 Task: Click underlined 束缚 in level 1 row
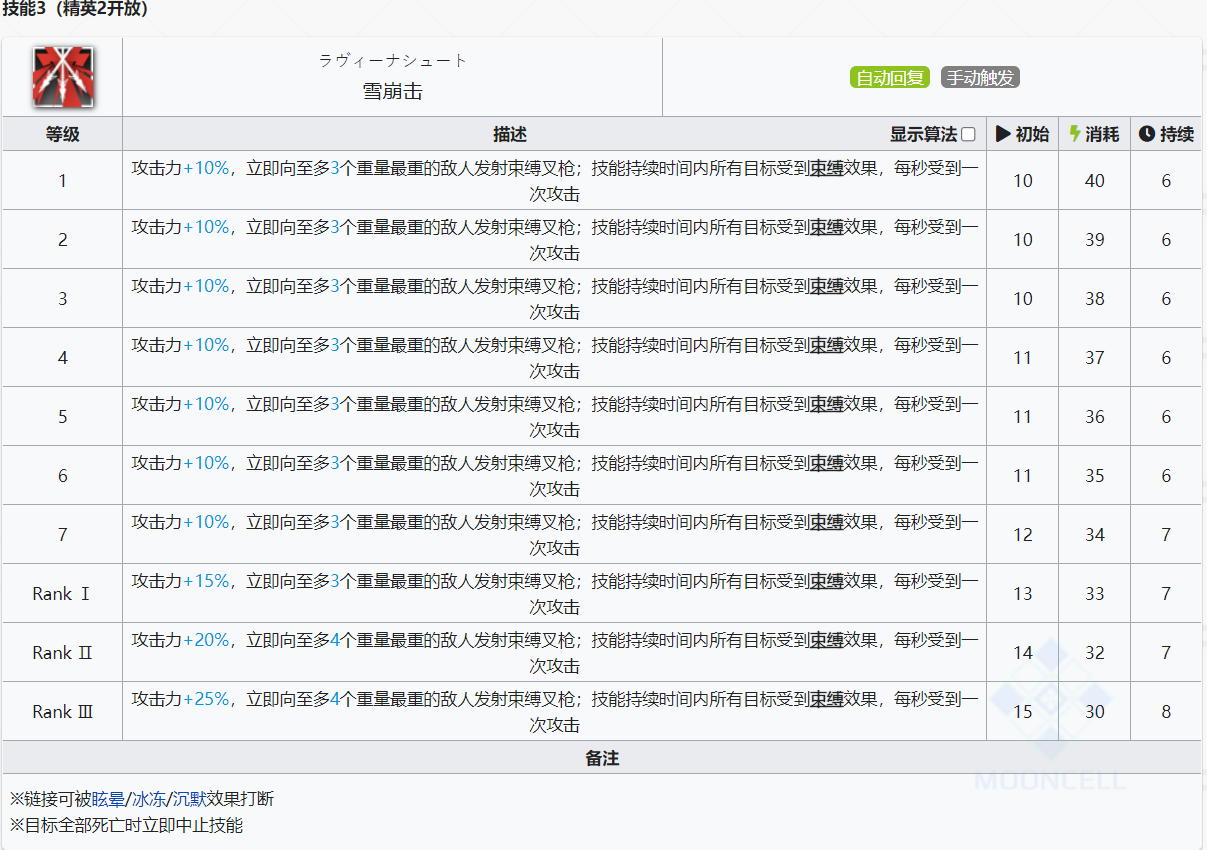[x=826, y=168]
